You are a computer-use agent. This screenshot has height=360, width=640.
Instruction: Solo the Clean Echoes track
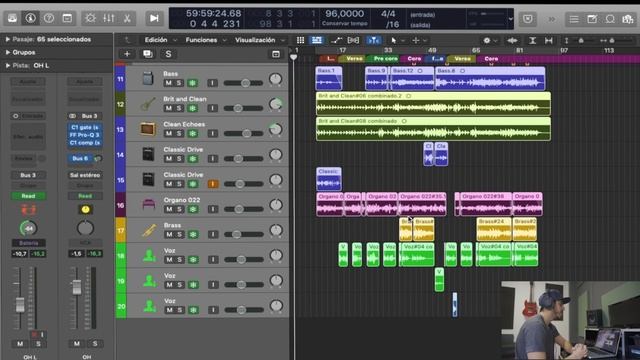179,133
